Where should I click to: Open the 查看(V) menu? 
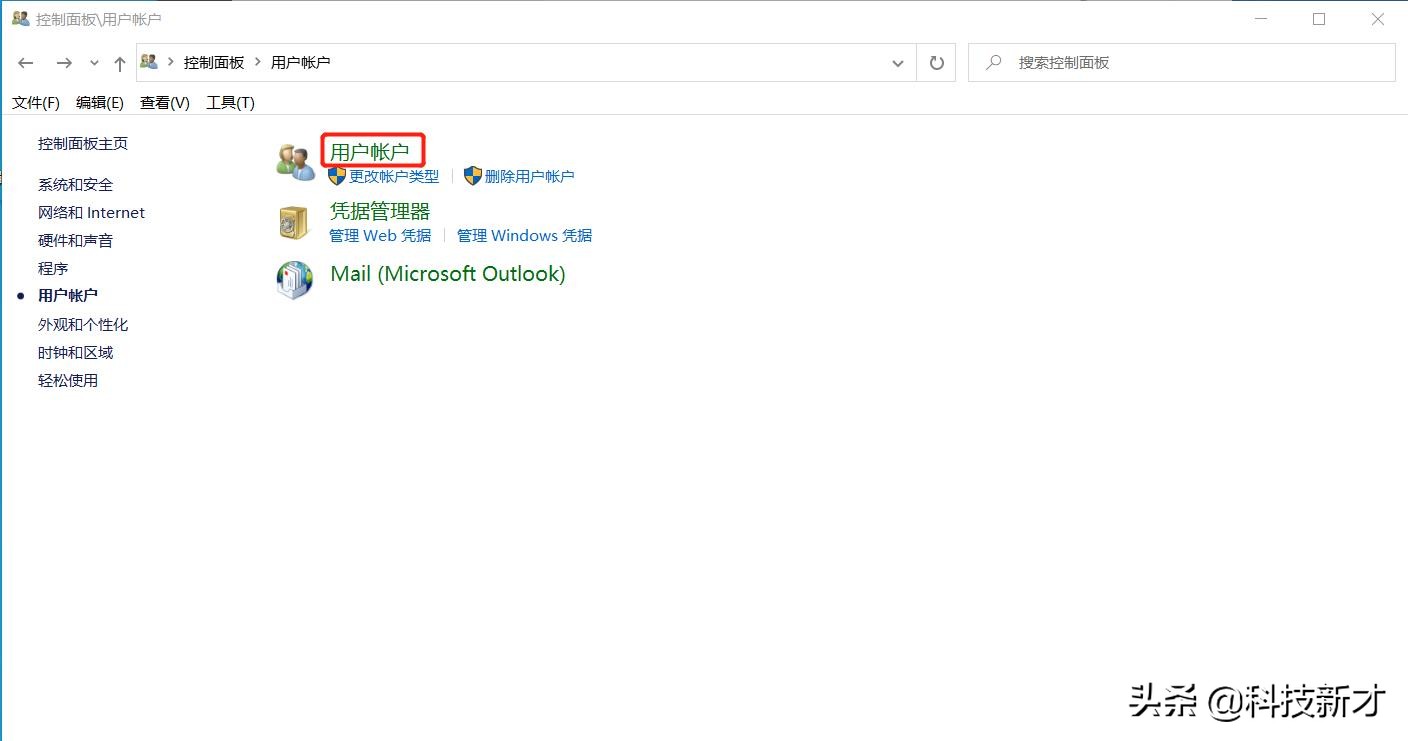point(165,102)
